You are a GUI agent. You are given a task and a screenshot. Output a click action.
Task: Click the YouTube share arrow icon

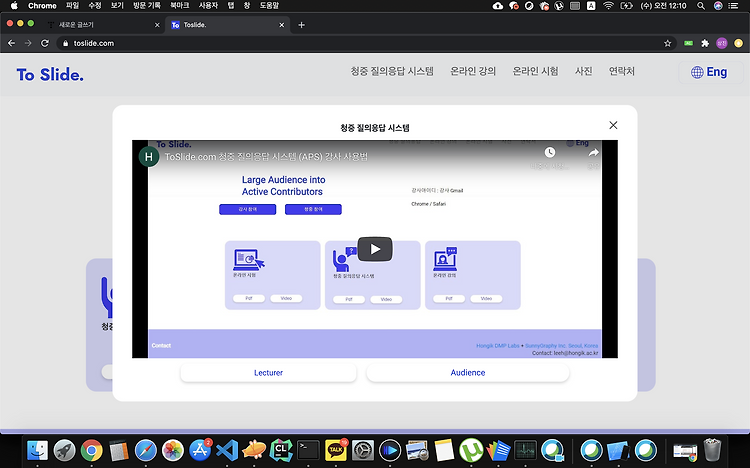pyautogui.click(x=593, y=153)
